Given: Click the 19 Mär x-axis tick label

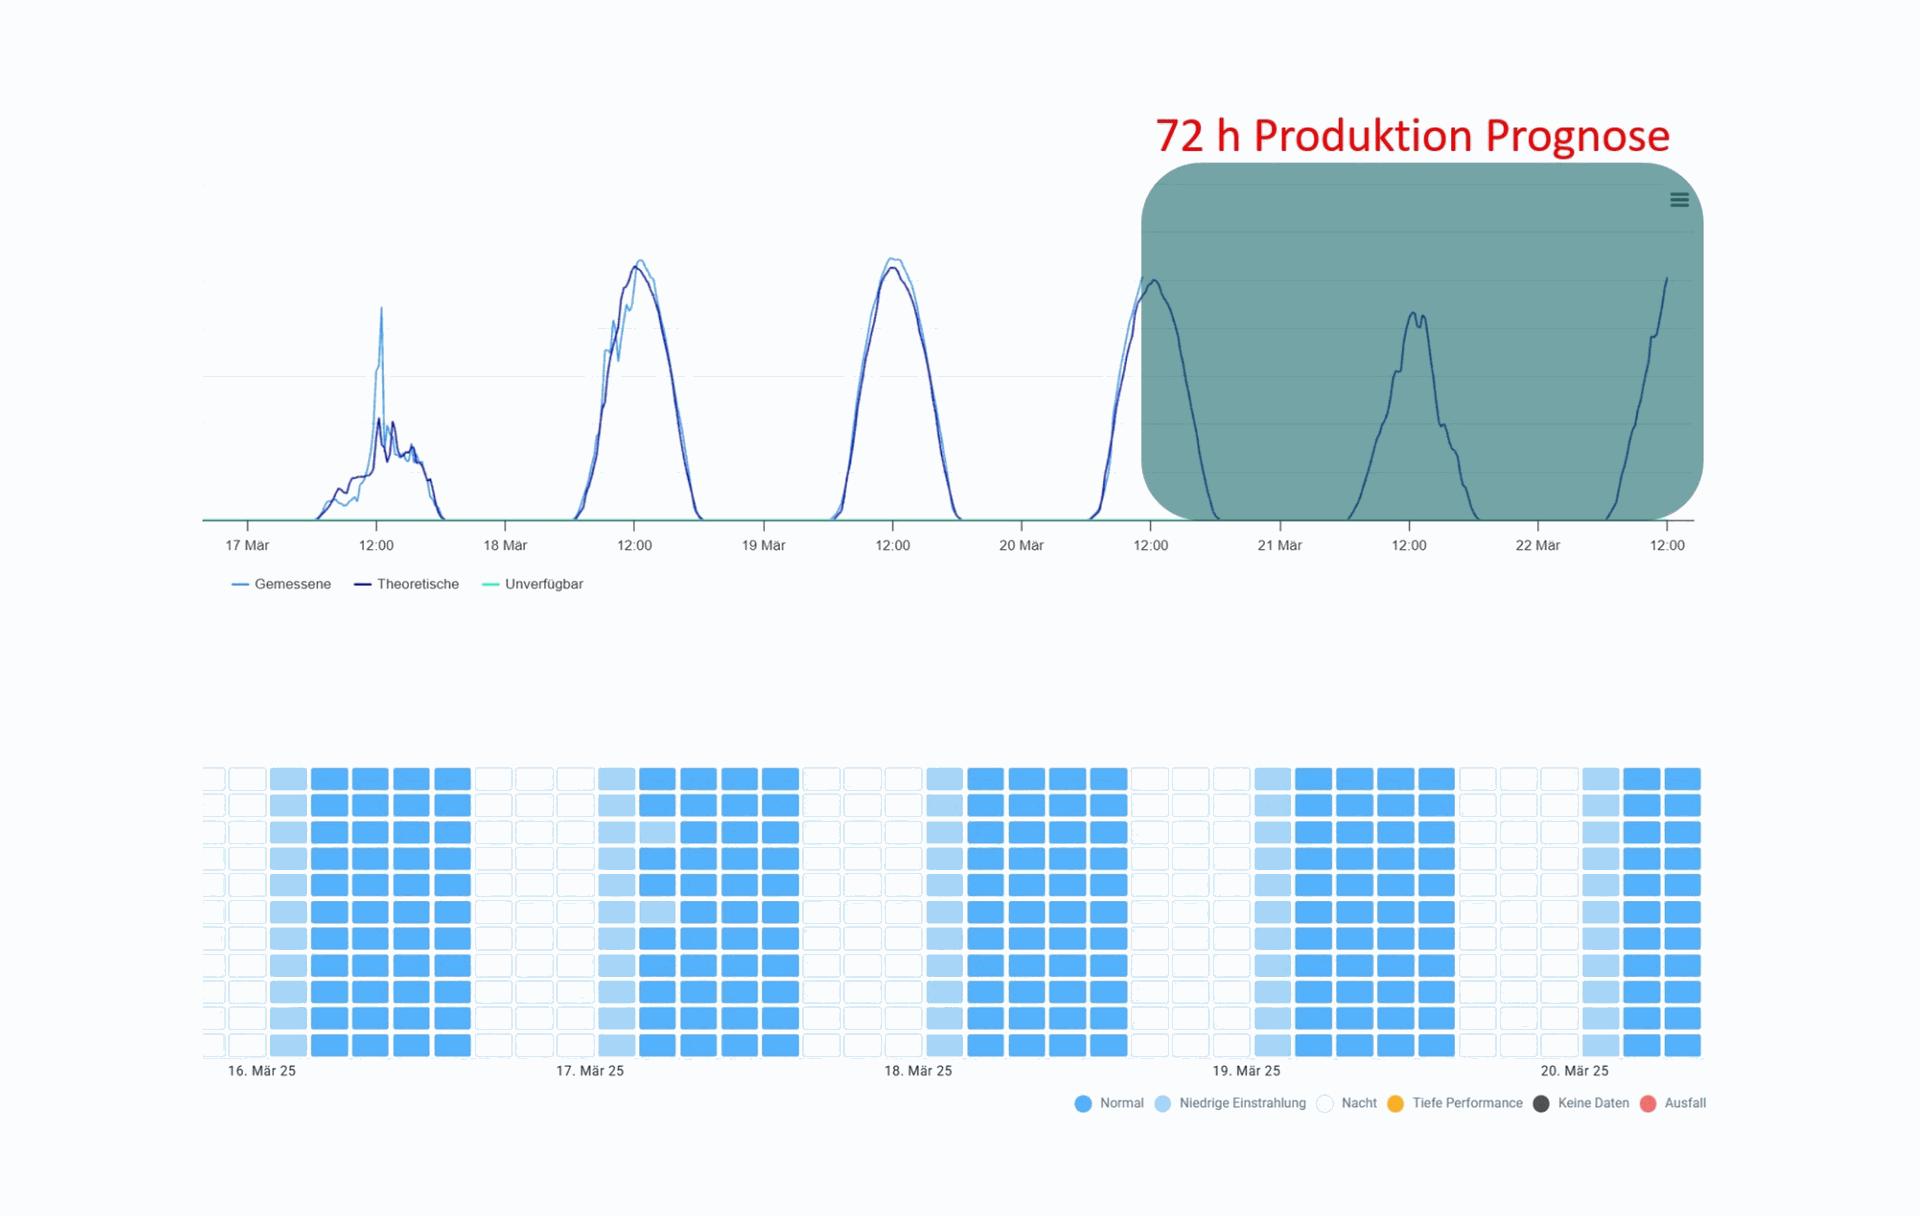Looking at the screenshot, I should [763, 545].
